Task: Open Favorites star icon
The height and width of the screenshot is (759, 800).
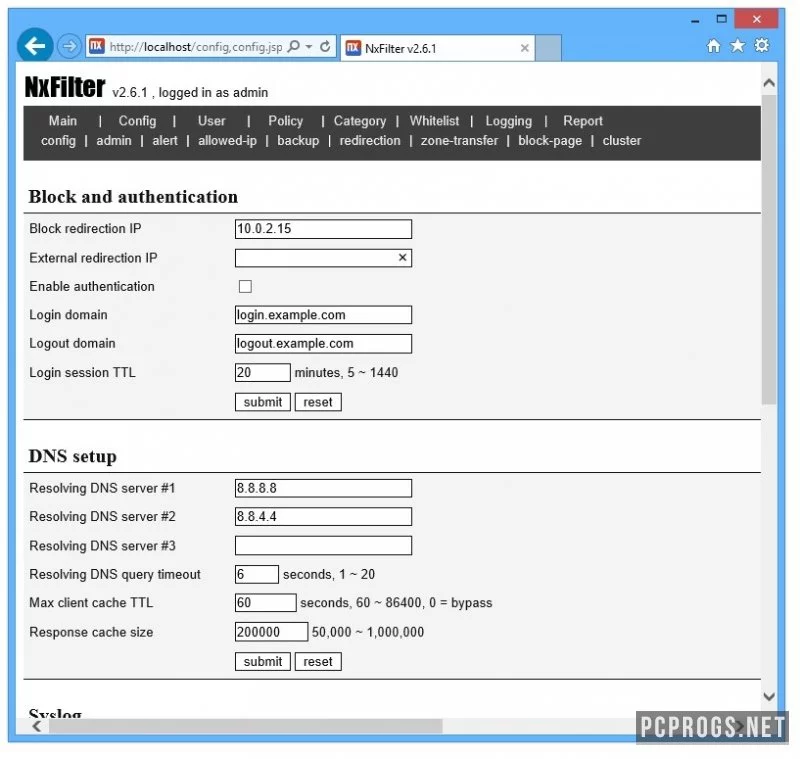Action: [737, 46]
